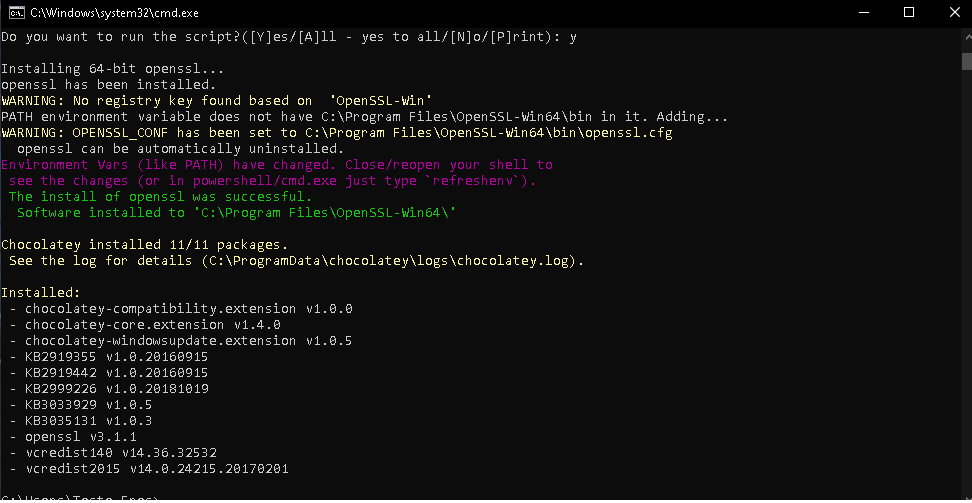Maximize the cmd.exe window
The height and width of the screenshot is (503, 972).
[909, 12]
